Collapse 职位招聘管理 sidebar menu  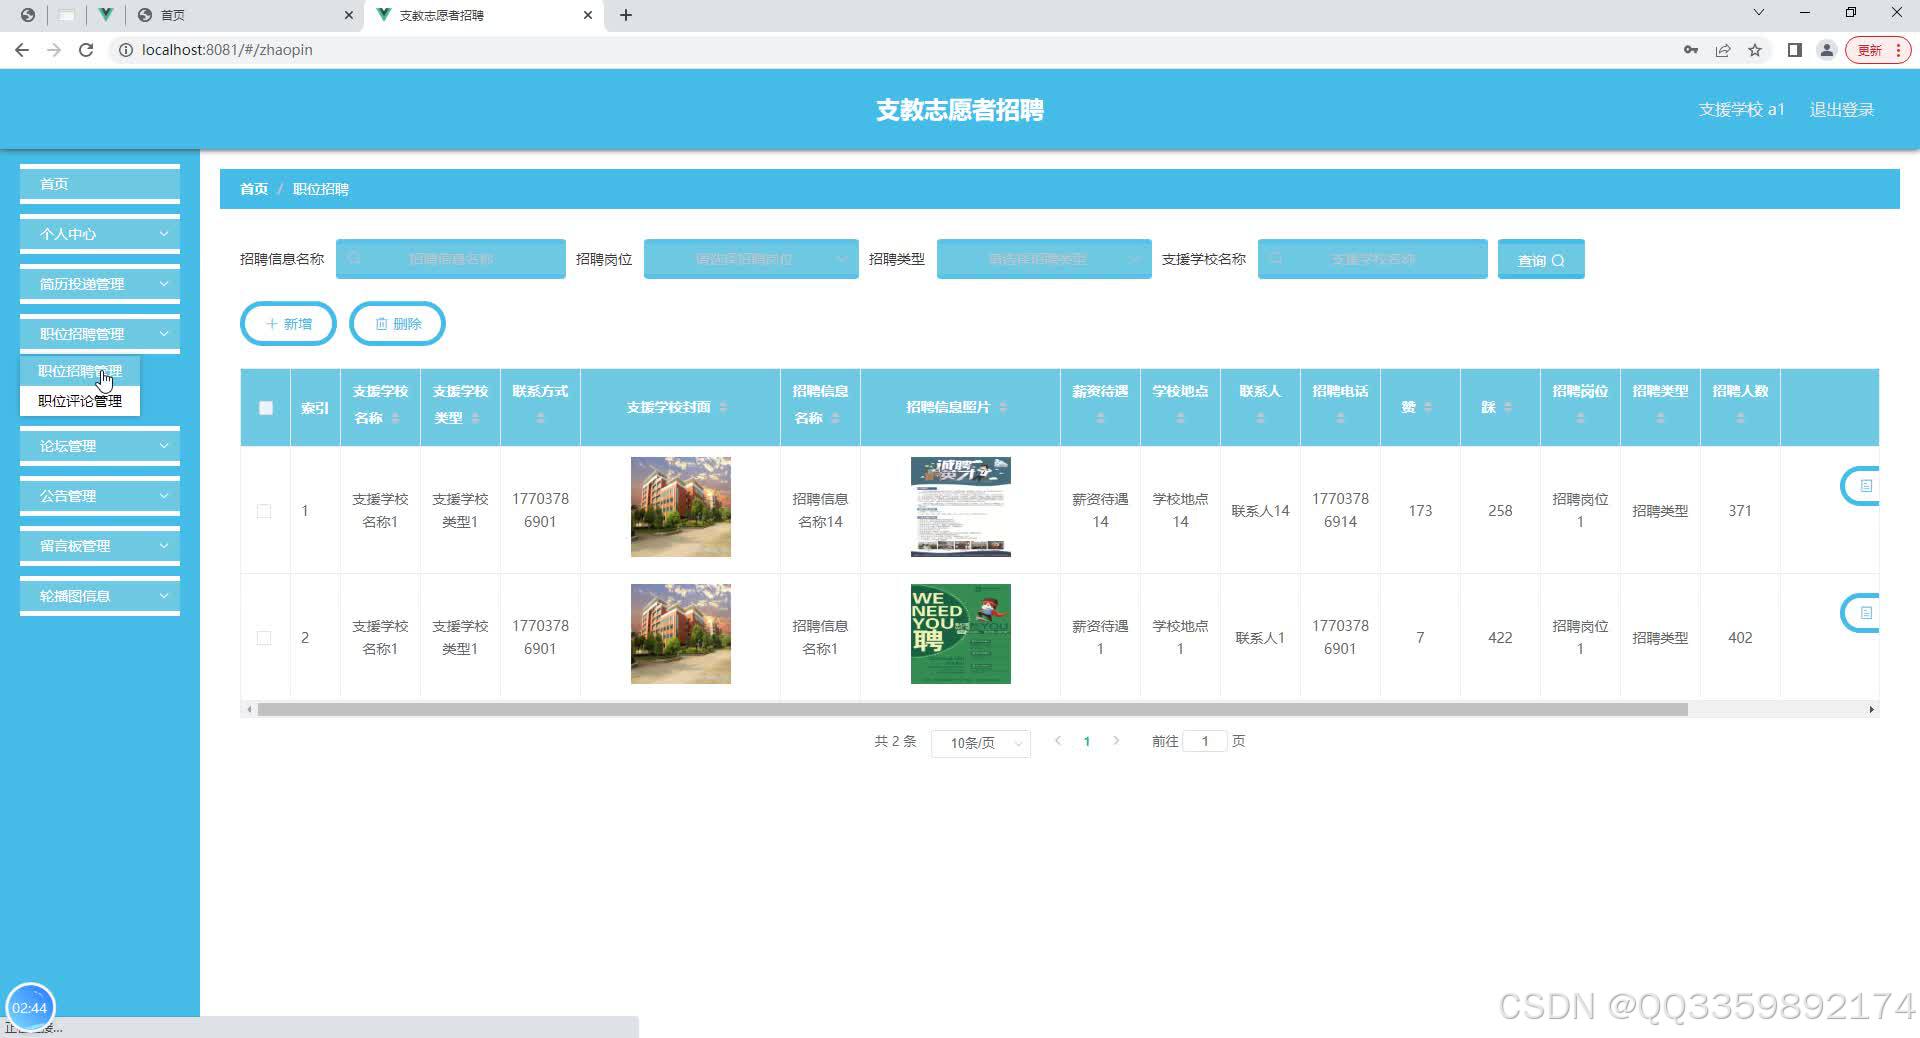coord(100,334)
